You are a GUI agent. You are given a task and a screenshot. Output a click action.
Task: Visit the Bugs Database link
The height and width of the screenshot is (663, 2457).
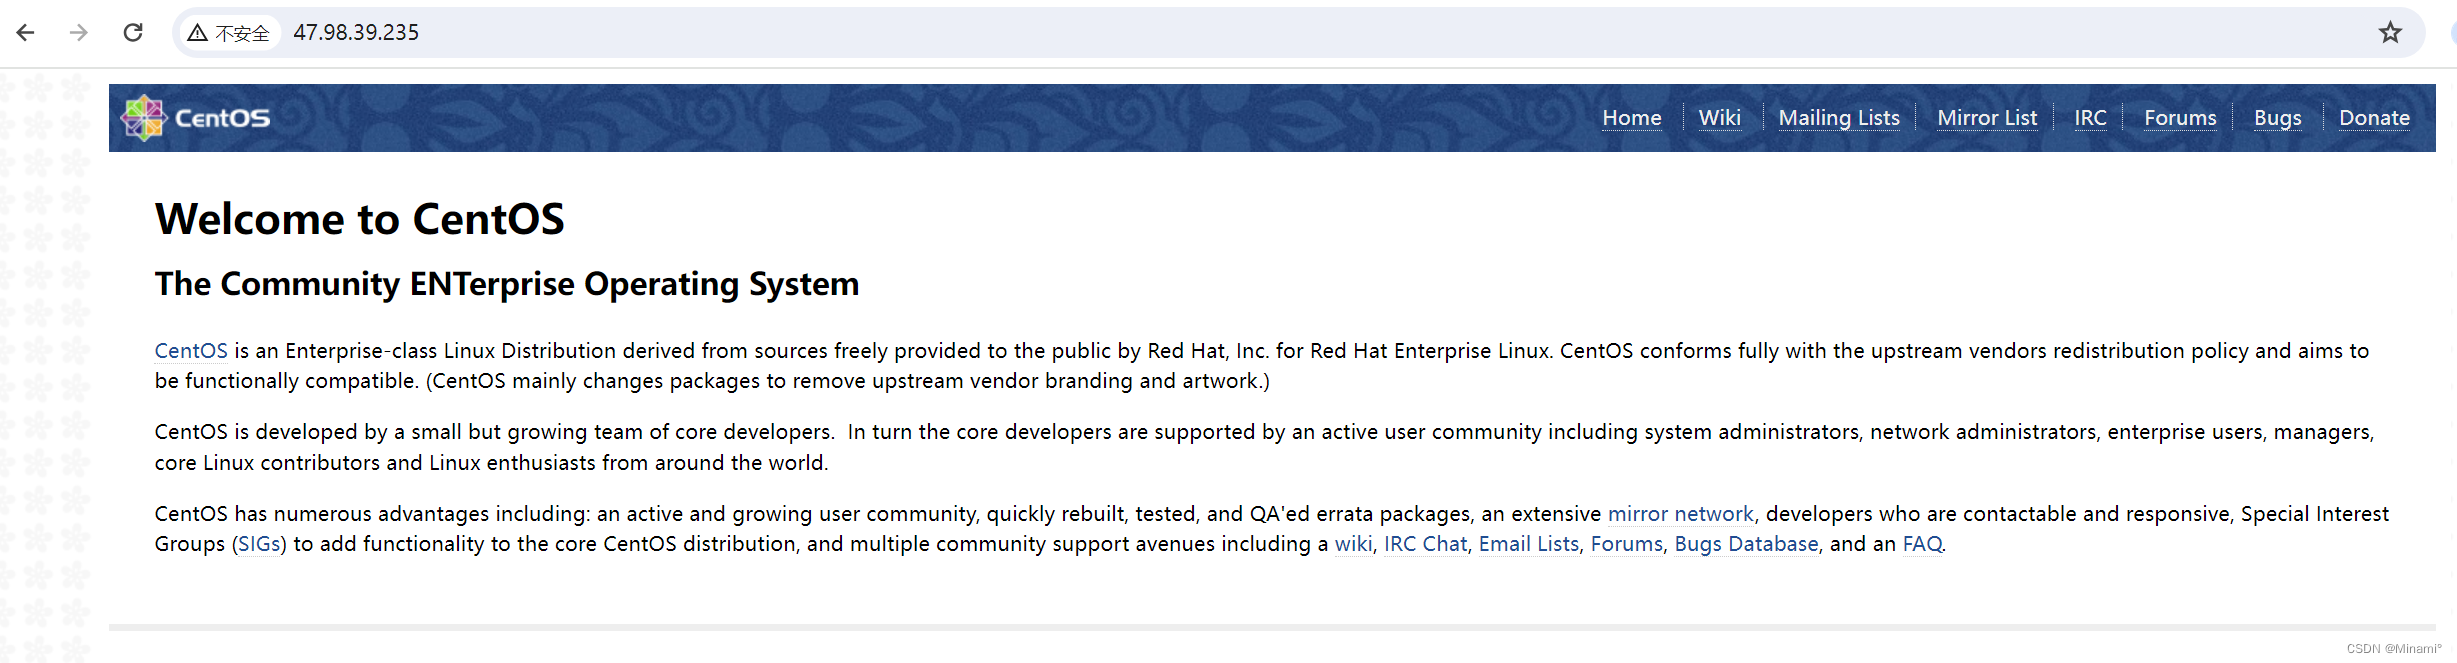coord(1746,544)
